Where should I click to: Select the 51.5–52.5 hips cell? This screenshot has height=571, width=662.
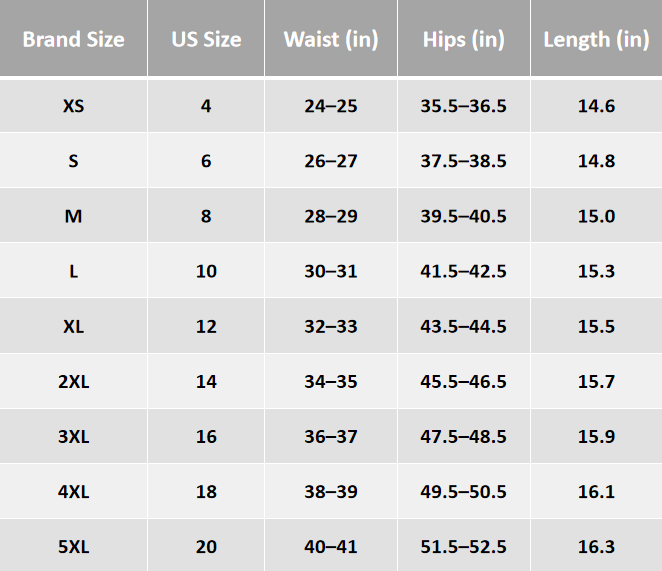[x=464, y=546]
